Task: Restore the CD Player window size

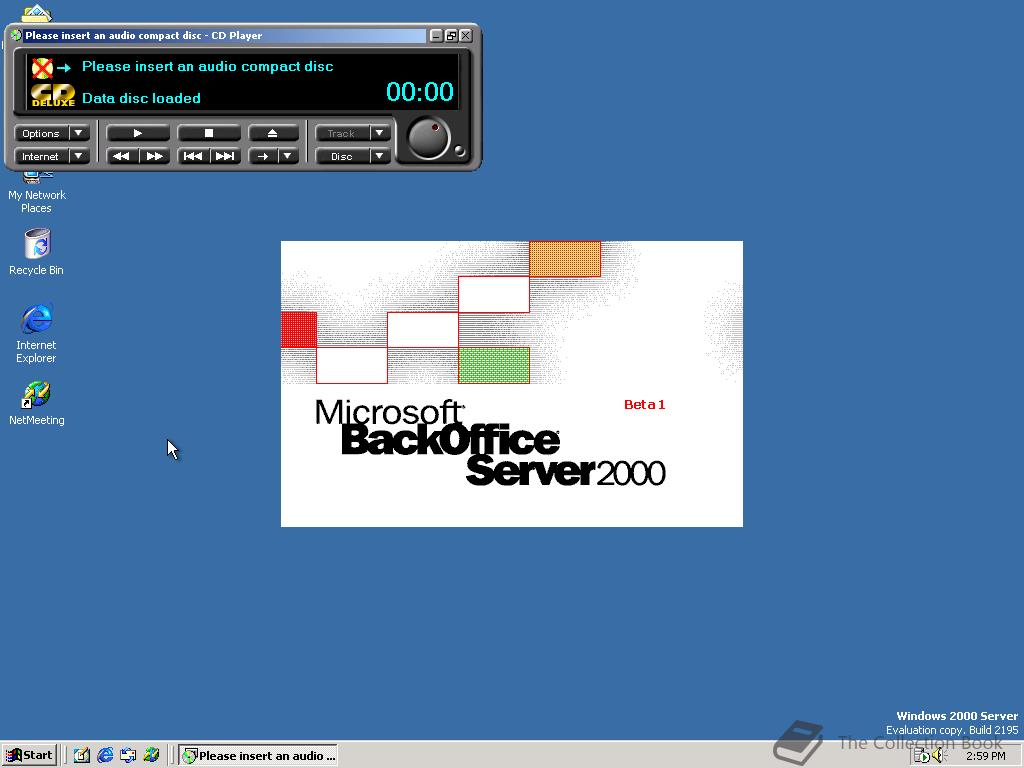Action: coord(451,36)
